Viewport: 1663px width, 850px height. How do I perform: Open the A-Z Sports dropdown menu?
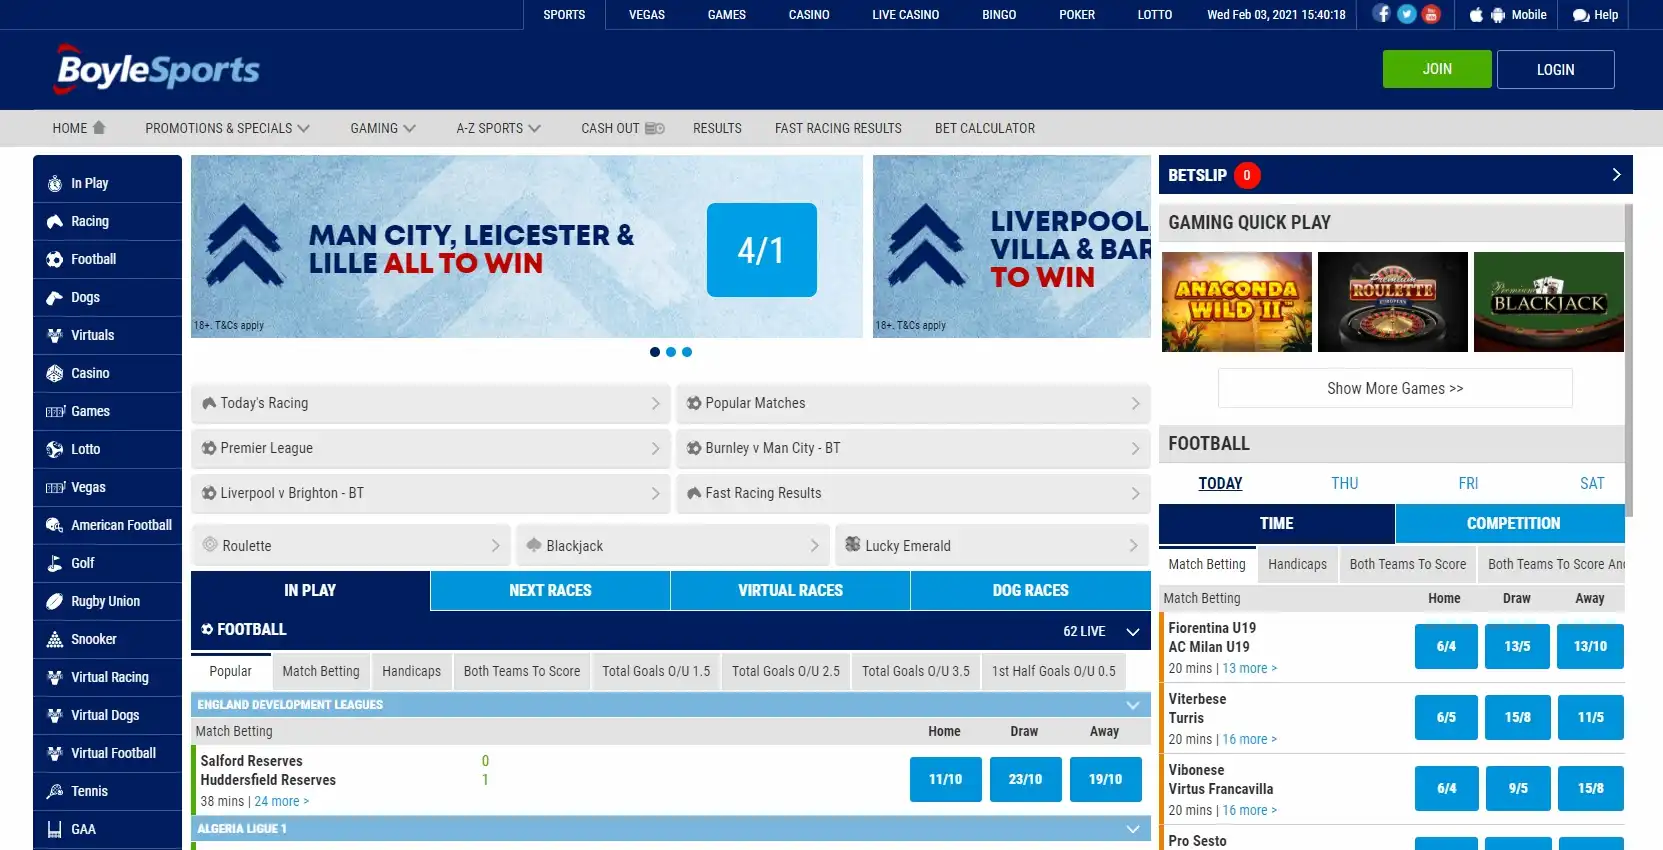(x=498, y=129)
